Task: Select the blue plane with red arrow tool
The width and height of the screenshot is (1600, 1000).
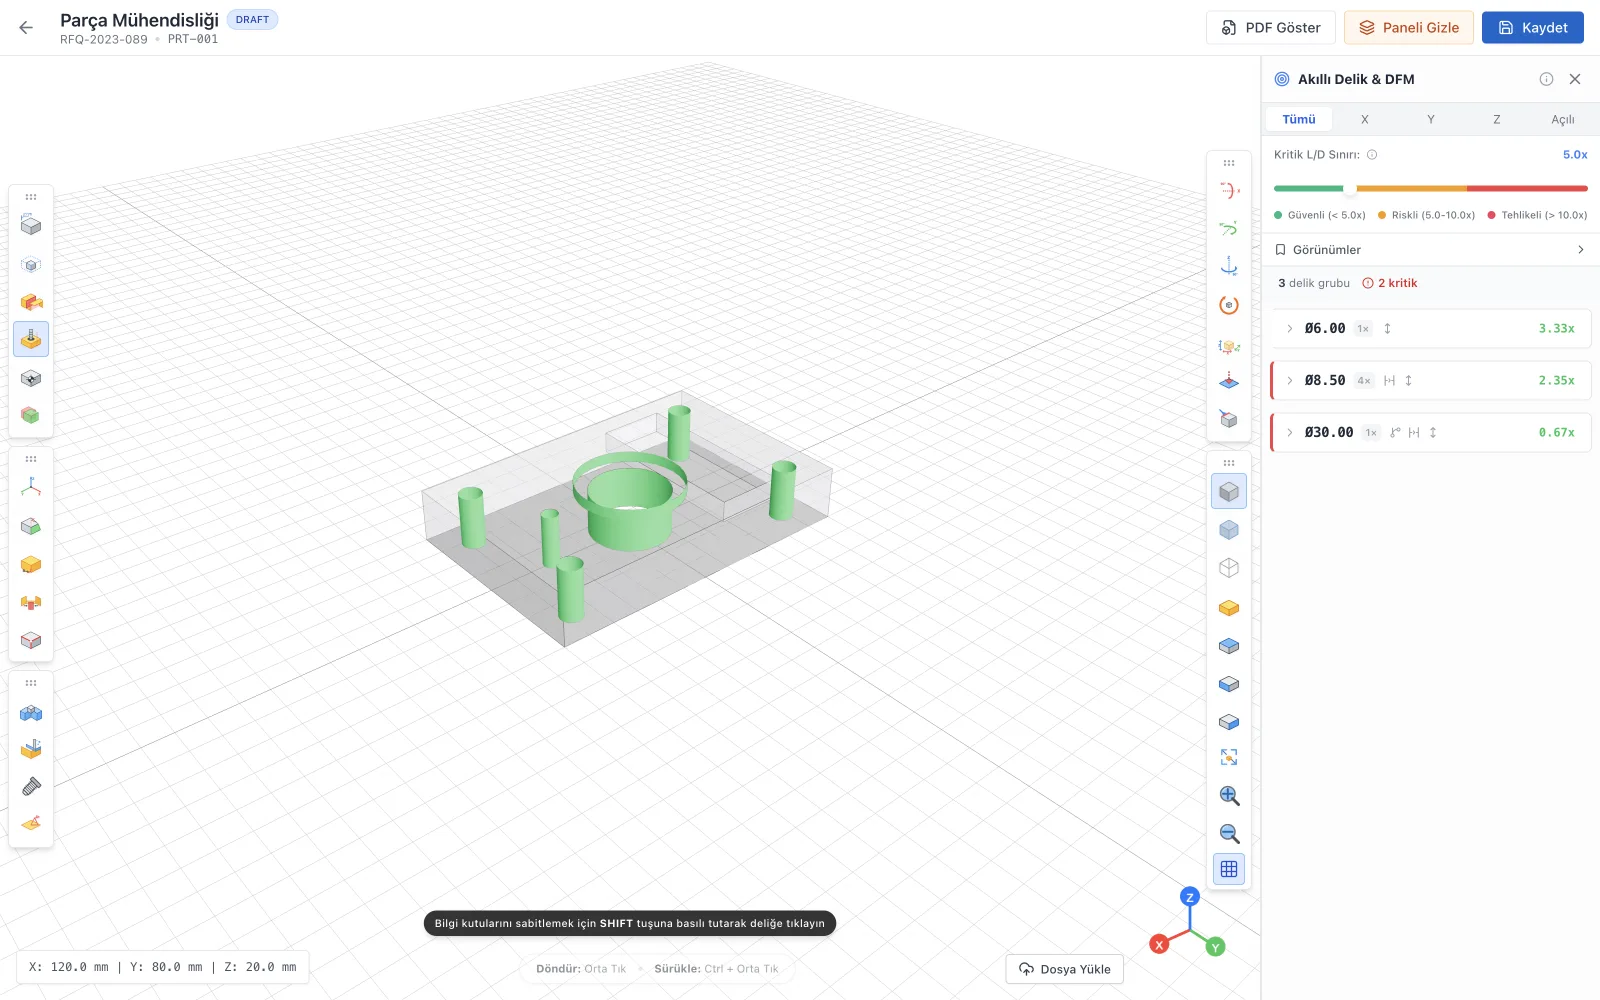Action: click(1229, 381)
